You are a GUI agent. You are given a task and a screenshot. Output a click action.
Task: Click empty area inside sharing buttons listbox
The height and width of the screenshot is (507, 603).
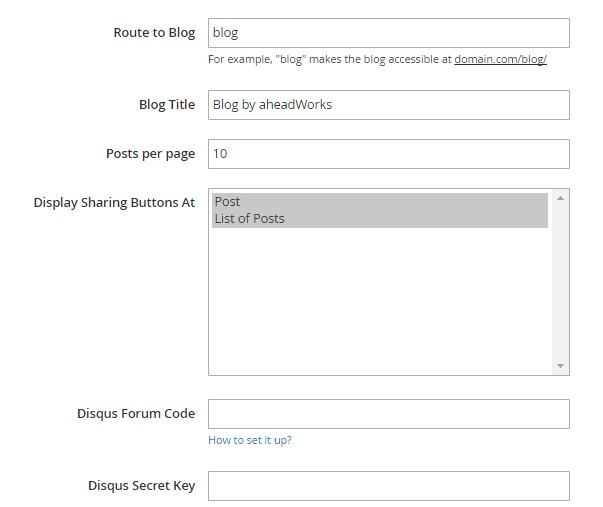(x=380, y=300)
